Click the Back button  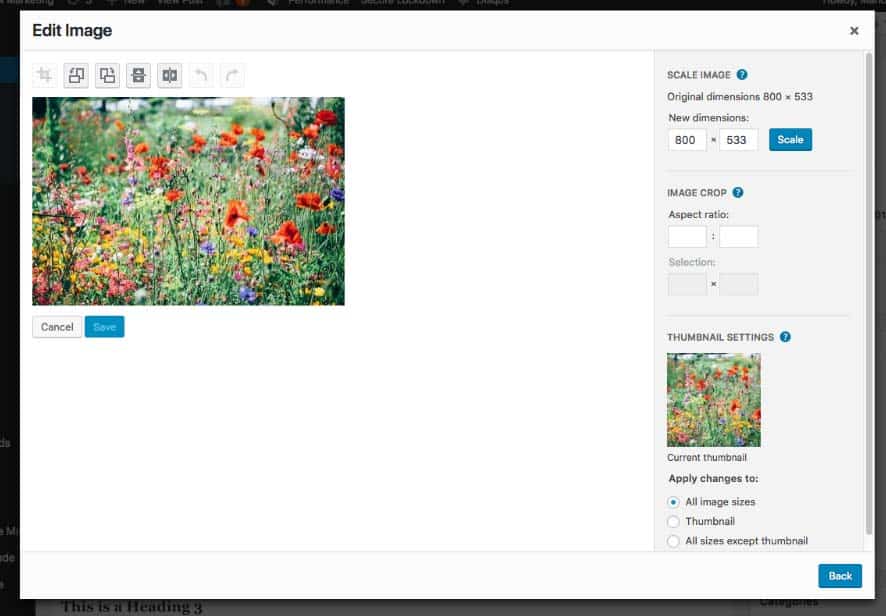click(x=839, y=576)
